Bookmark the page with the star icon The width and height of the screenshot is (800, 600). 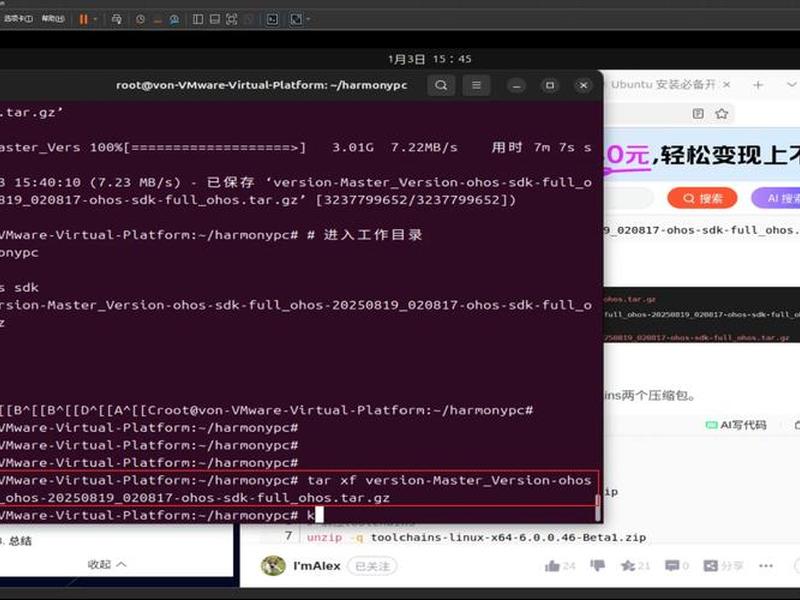(x=721, y=113)
